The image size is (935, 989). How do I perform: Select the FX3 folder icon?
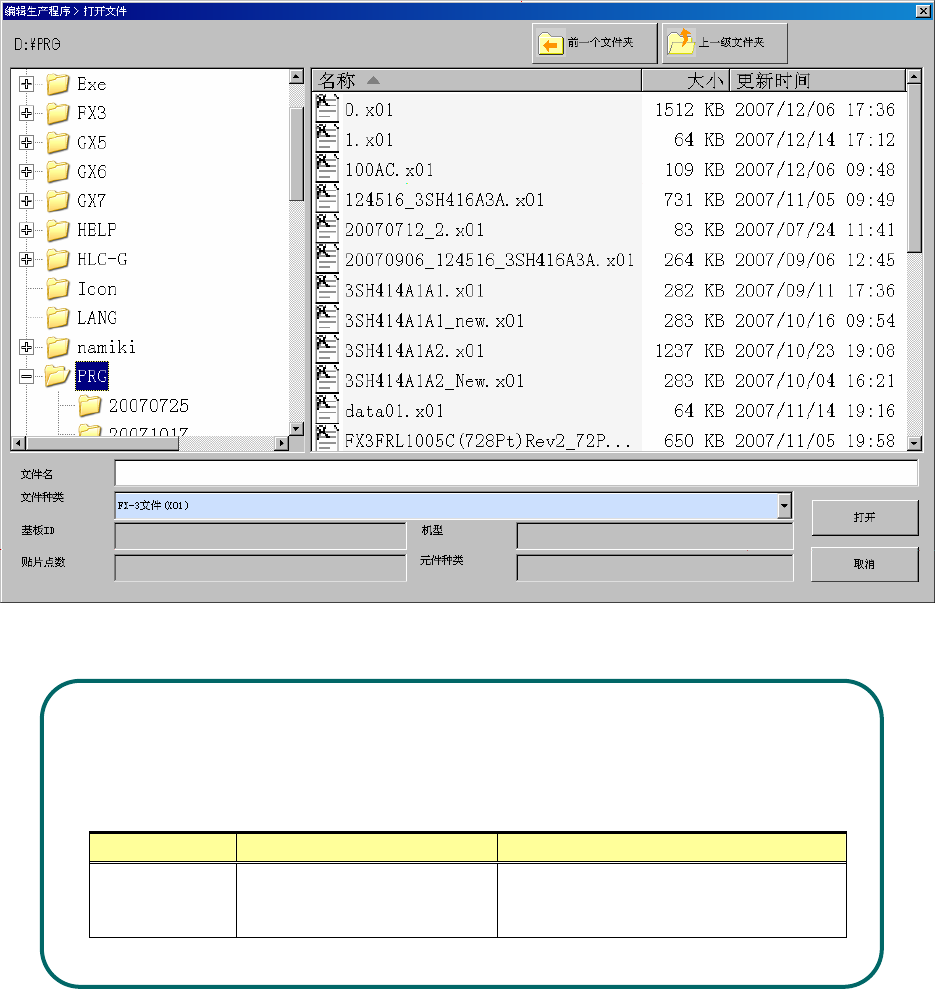(x=57, y=113)
